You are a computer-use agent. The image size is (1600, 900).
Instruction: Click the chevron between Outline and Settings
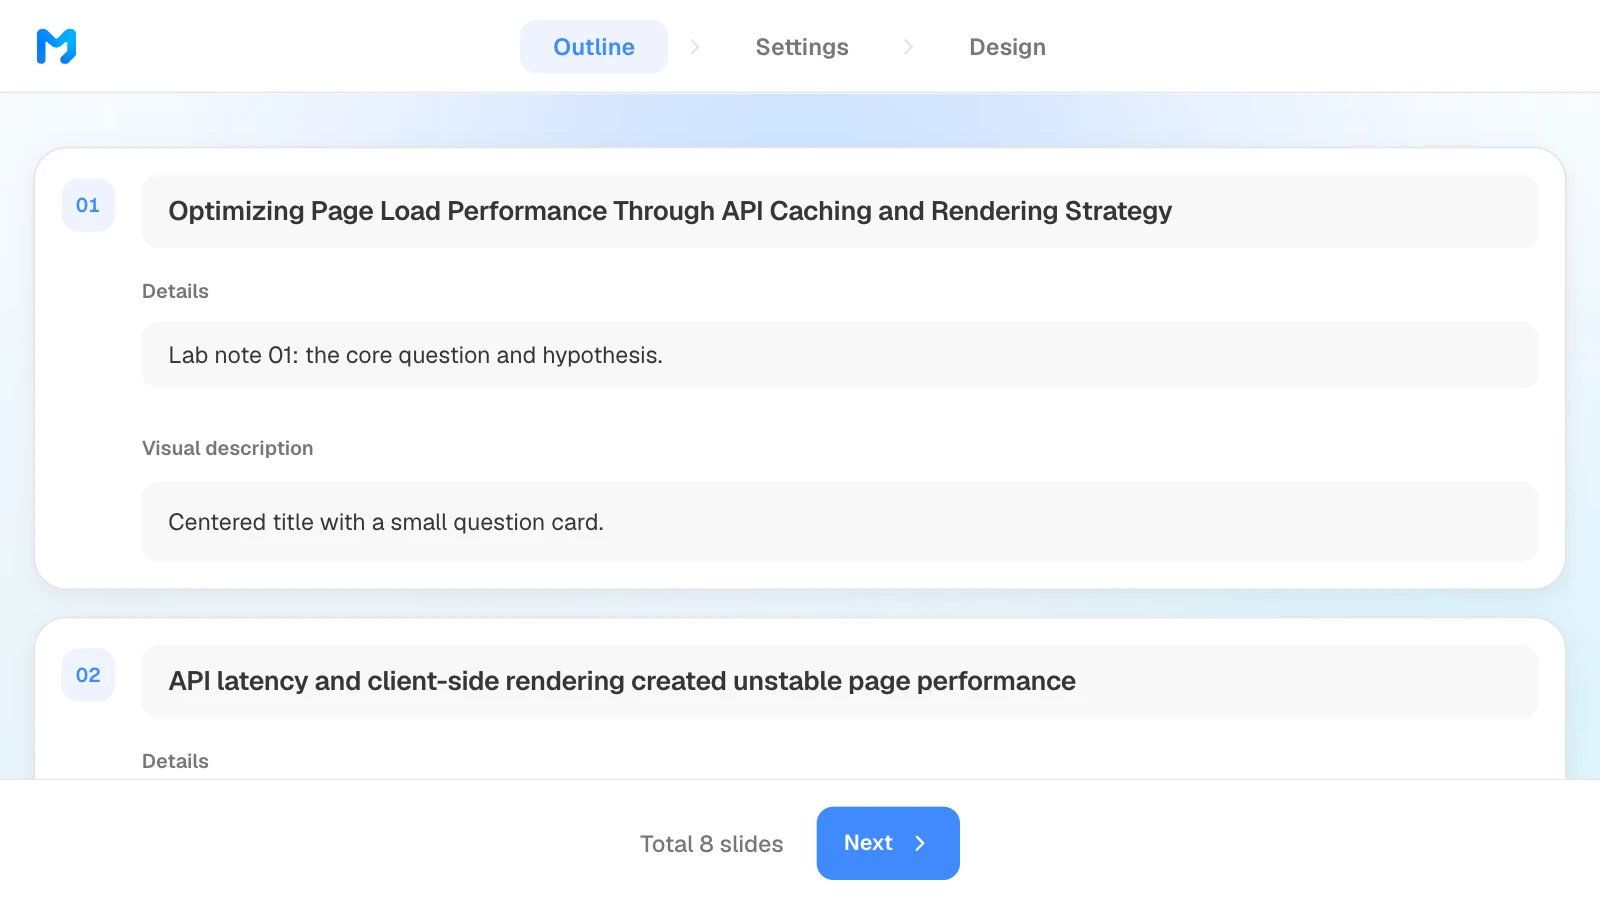[695, 47]
